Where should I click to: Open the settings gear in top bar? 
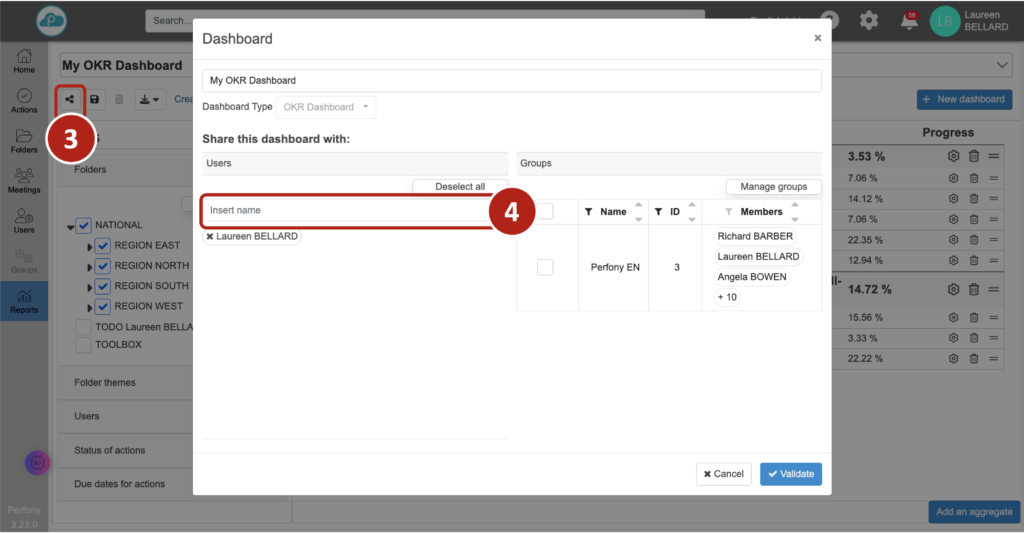pyautogui.click(x=869, y=21)
